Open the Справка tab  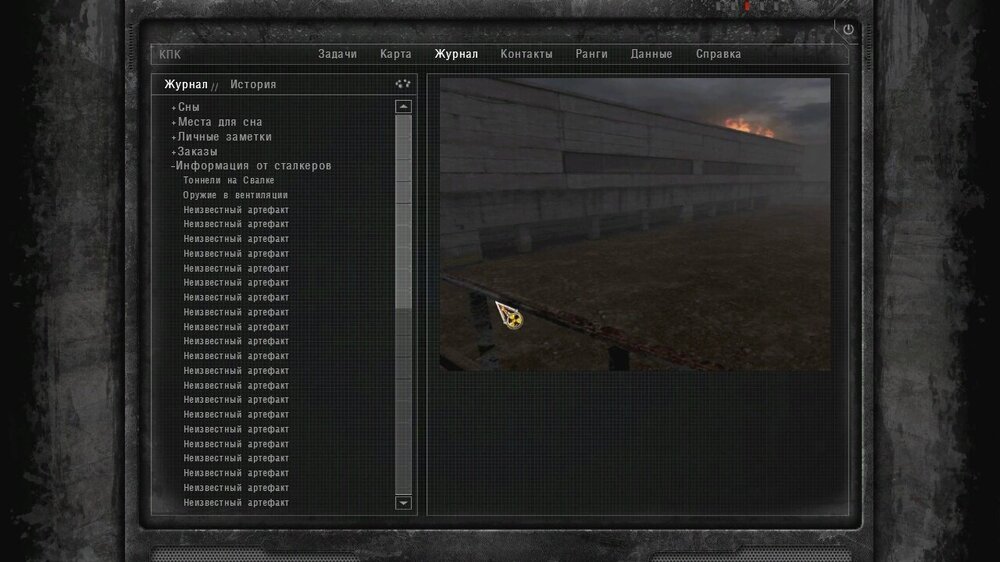(718, 54)
